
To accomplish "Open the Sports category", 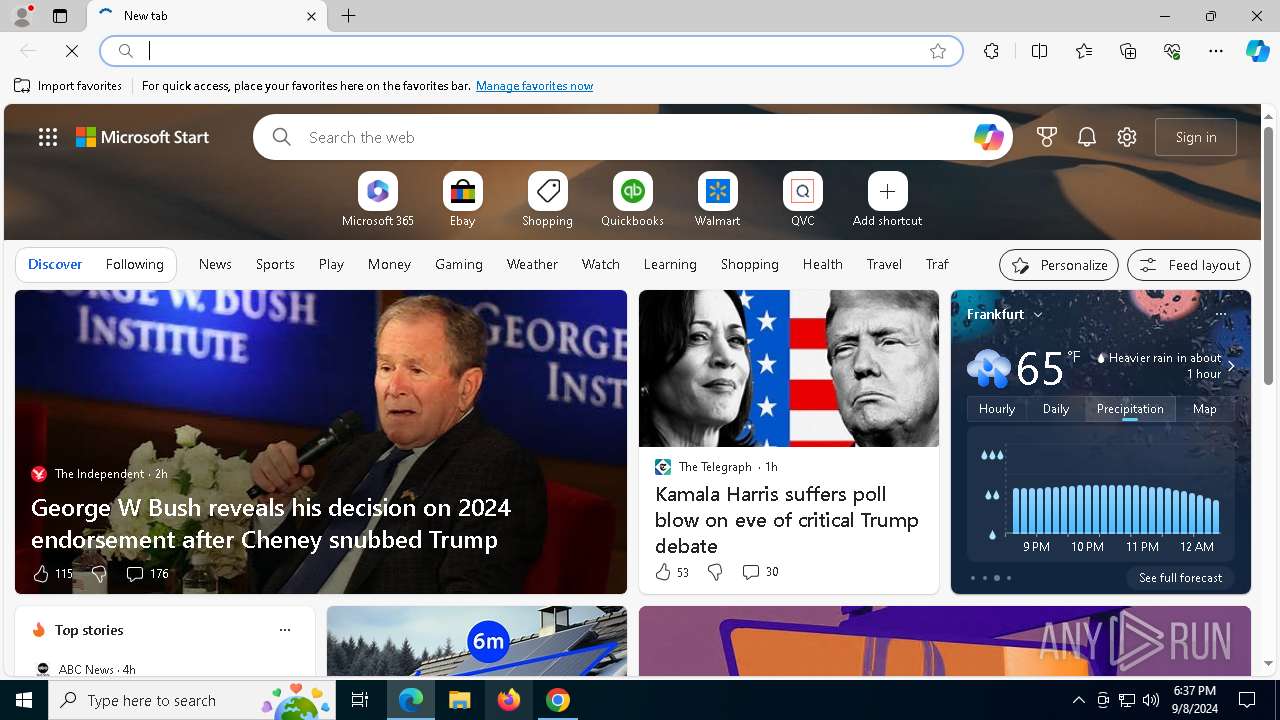I will pos(275,265).
